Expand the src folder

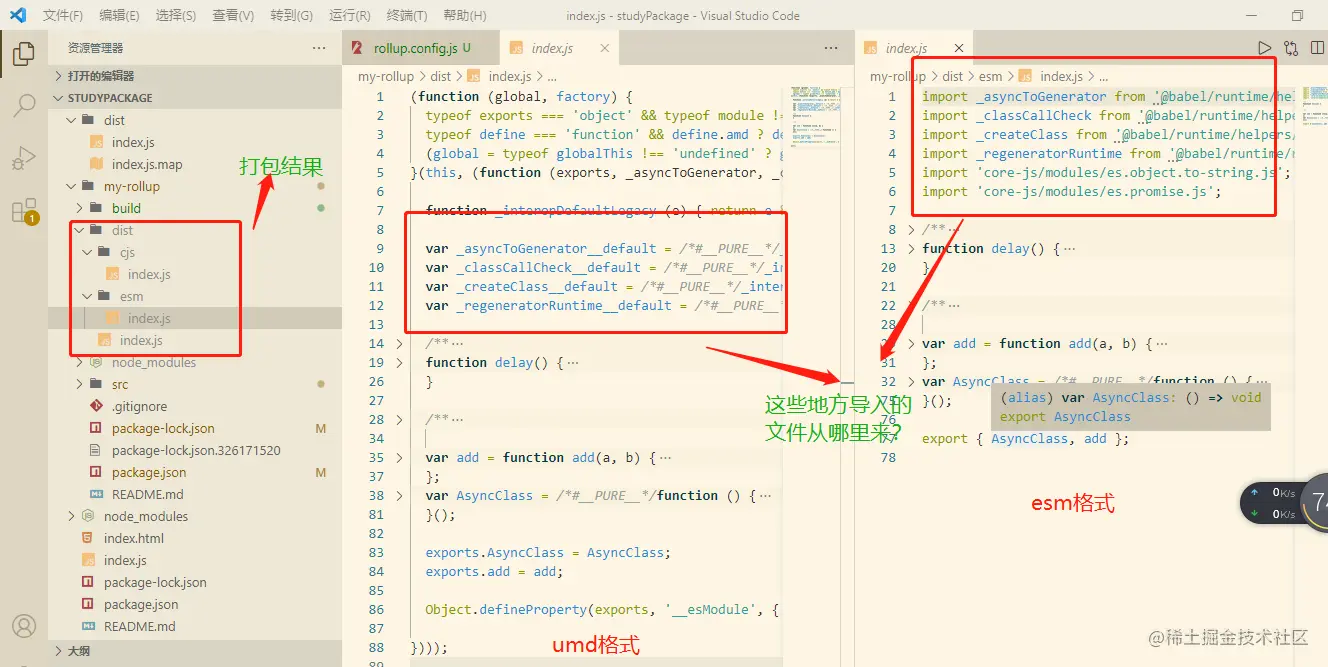point(120,384)
